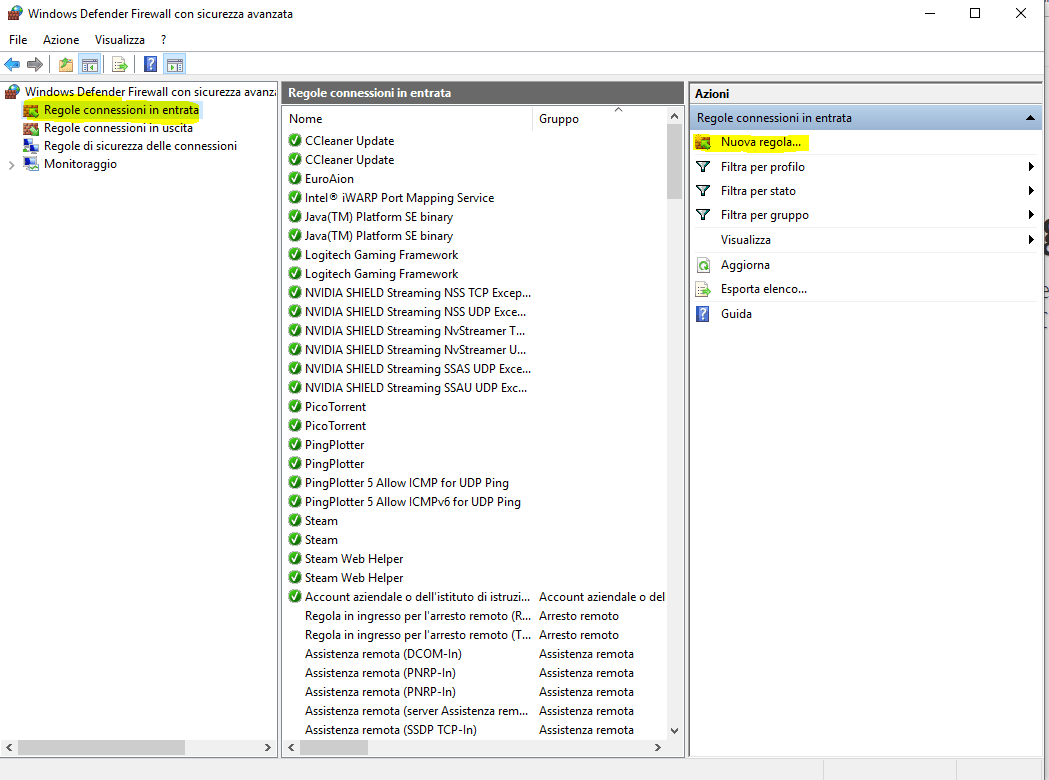Select Regole connessioni in uscita

click(118, 128)
